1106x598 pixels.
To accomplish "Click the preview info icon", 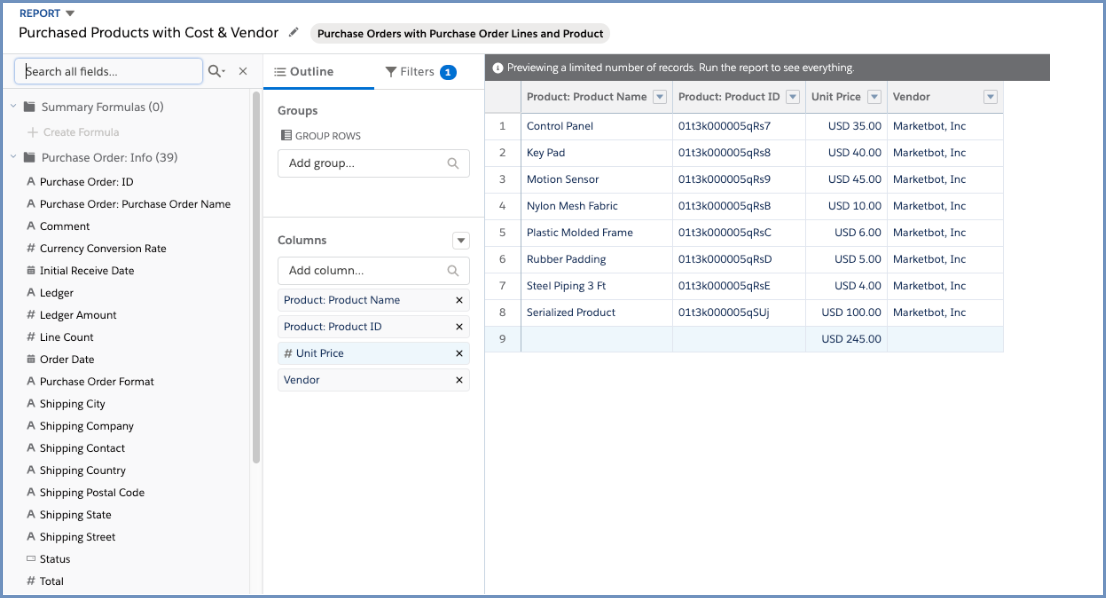I will (x=498, y=68).
